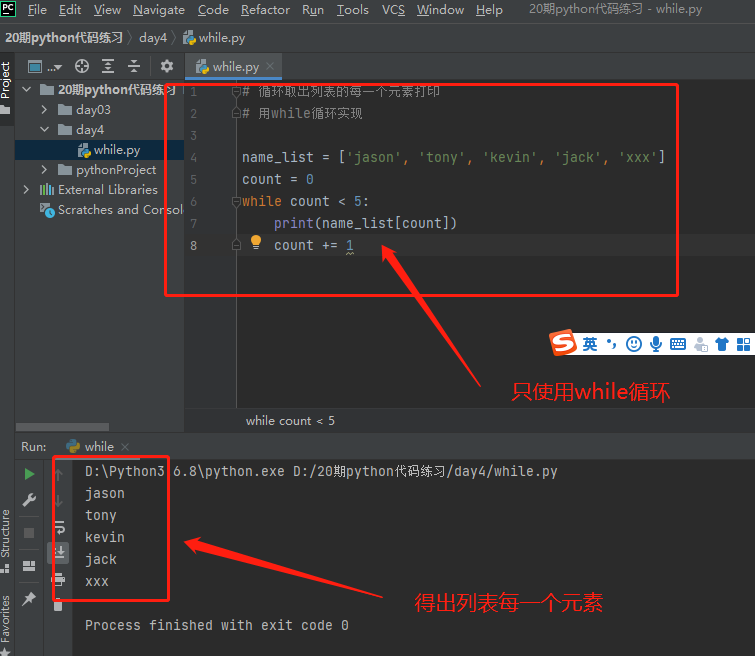
Task: Click the locate opened file crosshair icon
Action: [82, 66]
